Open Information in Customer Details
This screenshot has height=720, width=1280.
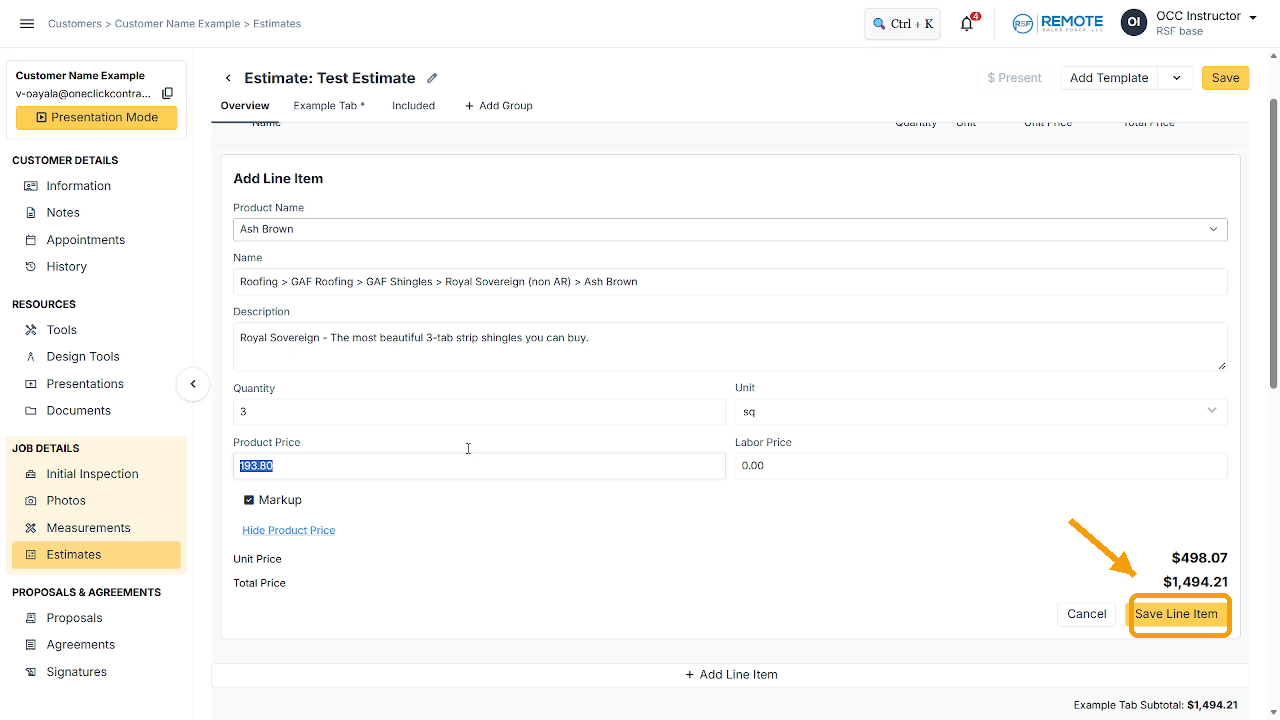click(78, 186)
